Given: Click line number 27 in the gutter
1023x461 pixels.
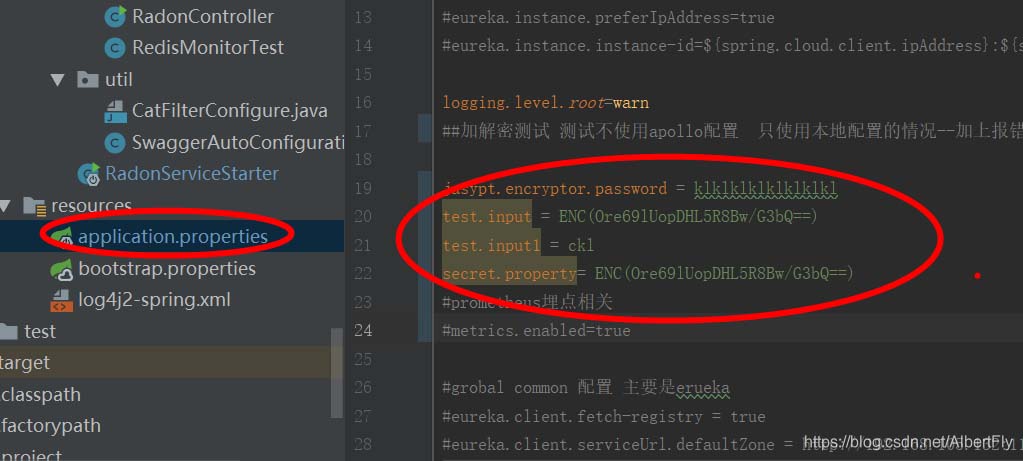Looking at the screenshot, I should coord(363,416).
